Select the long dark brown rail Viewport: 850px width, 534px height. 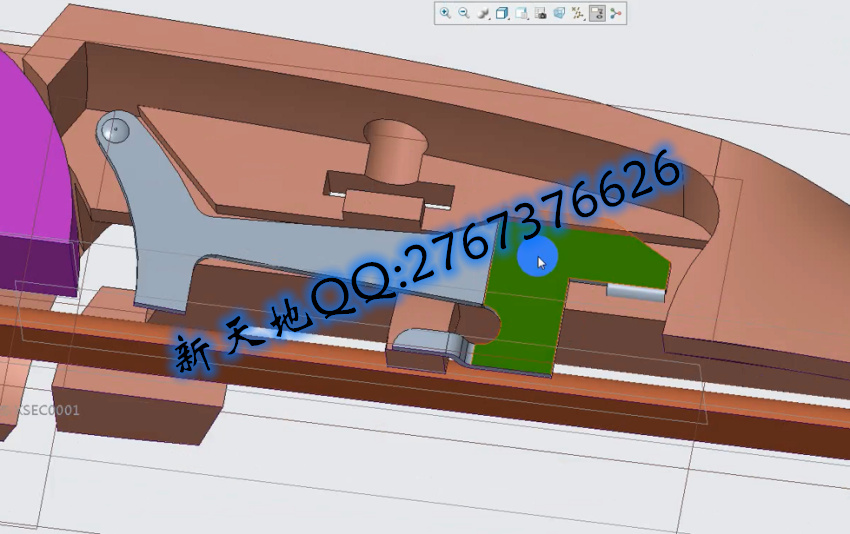(x=600, y=400)
